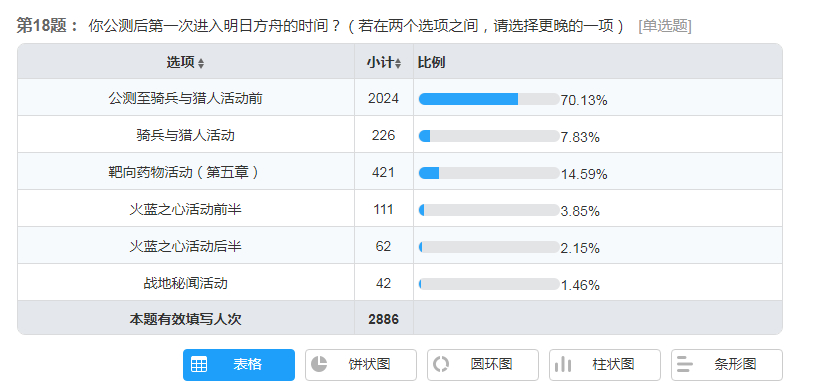Select the 公测至骑兵与猎人活动前 row

(400, 97)
